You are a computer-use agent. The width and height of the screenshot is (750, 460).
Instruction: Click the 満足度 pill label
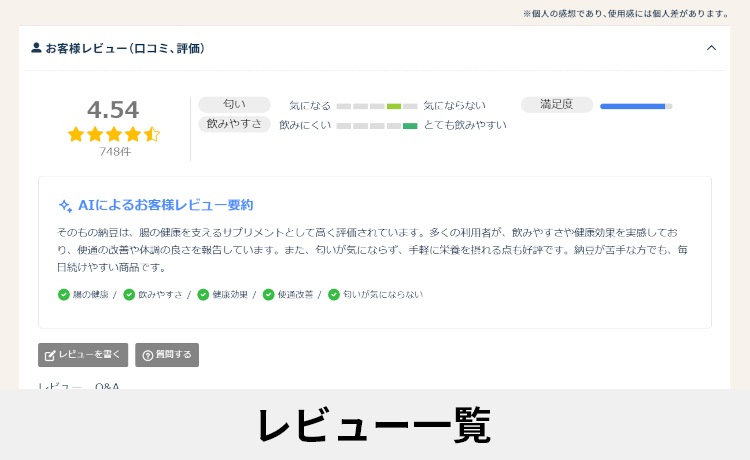(557, 104)
